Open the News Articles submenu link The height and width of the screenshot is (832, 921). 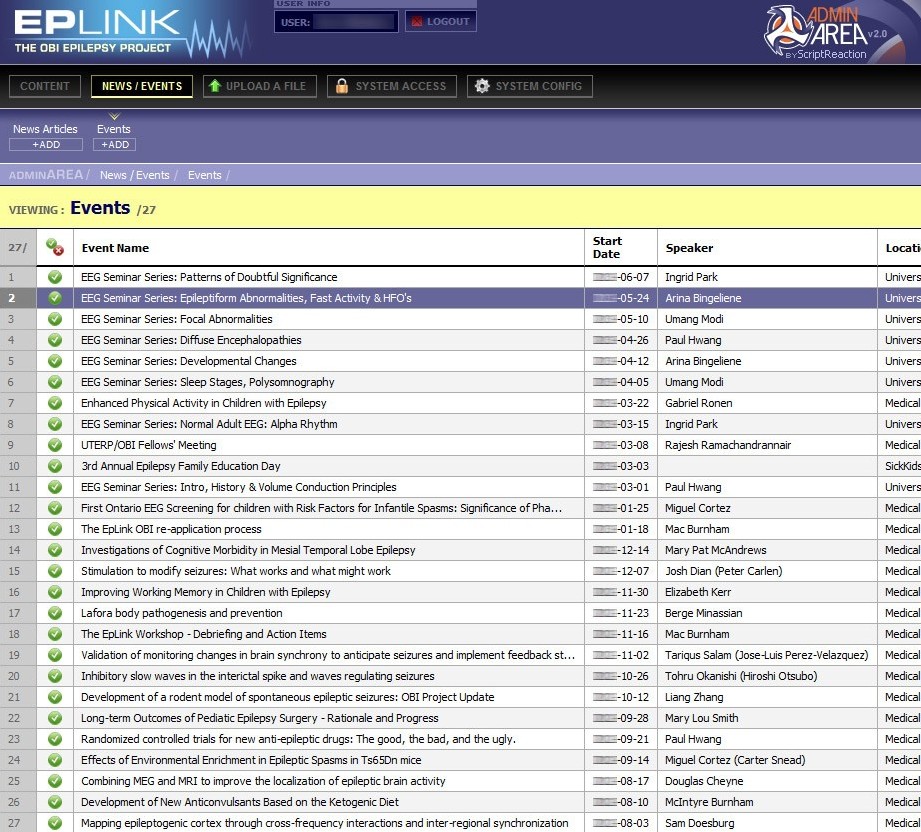click(x=45, y=129)
